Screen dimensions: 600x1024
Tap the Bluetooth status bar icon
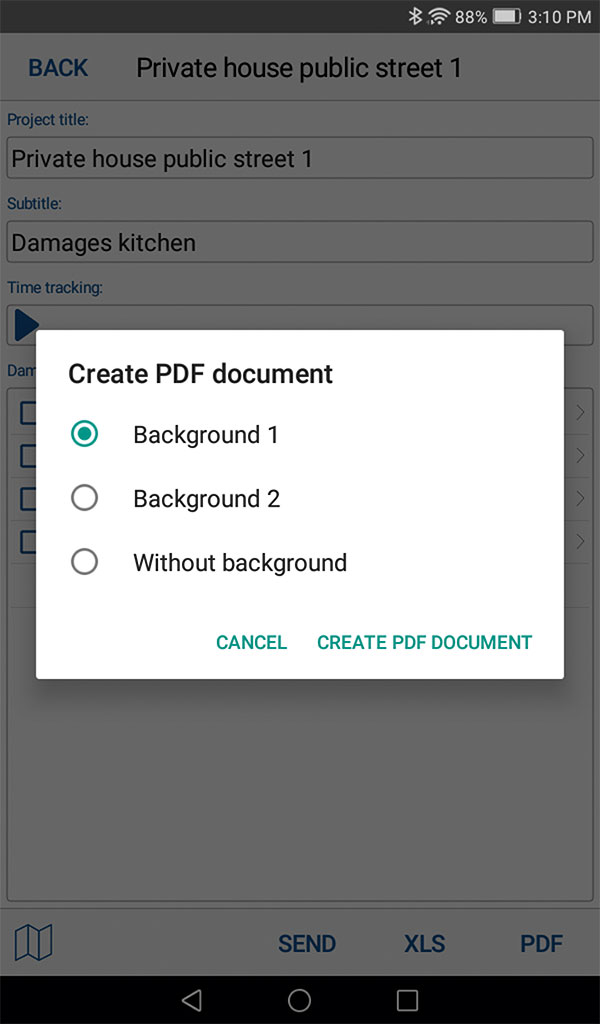pyautogui.click(x=415, y=17)
